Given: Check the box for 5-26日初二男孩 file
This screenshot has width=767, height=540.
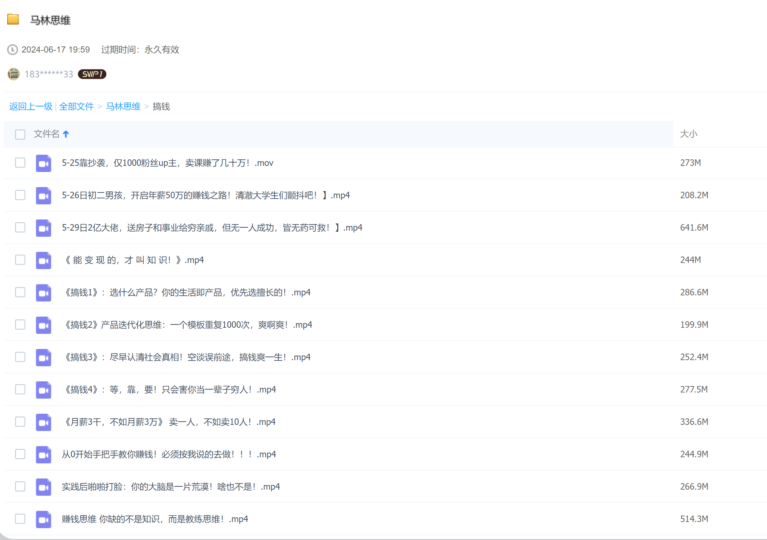Looking at the screenshot, I should tap(20, 195).
